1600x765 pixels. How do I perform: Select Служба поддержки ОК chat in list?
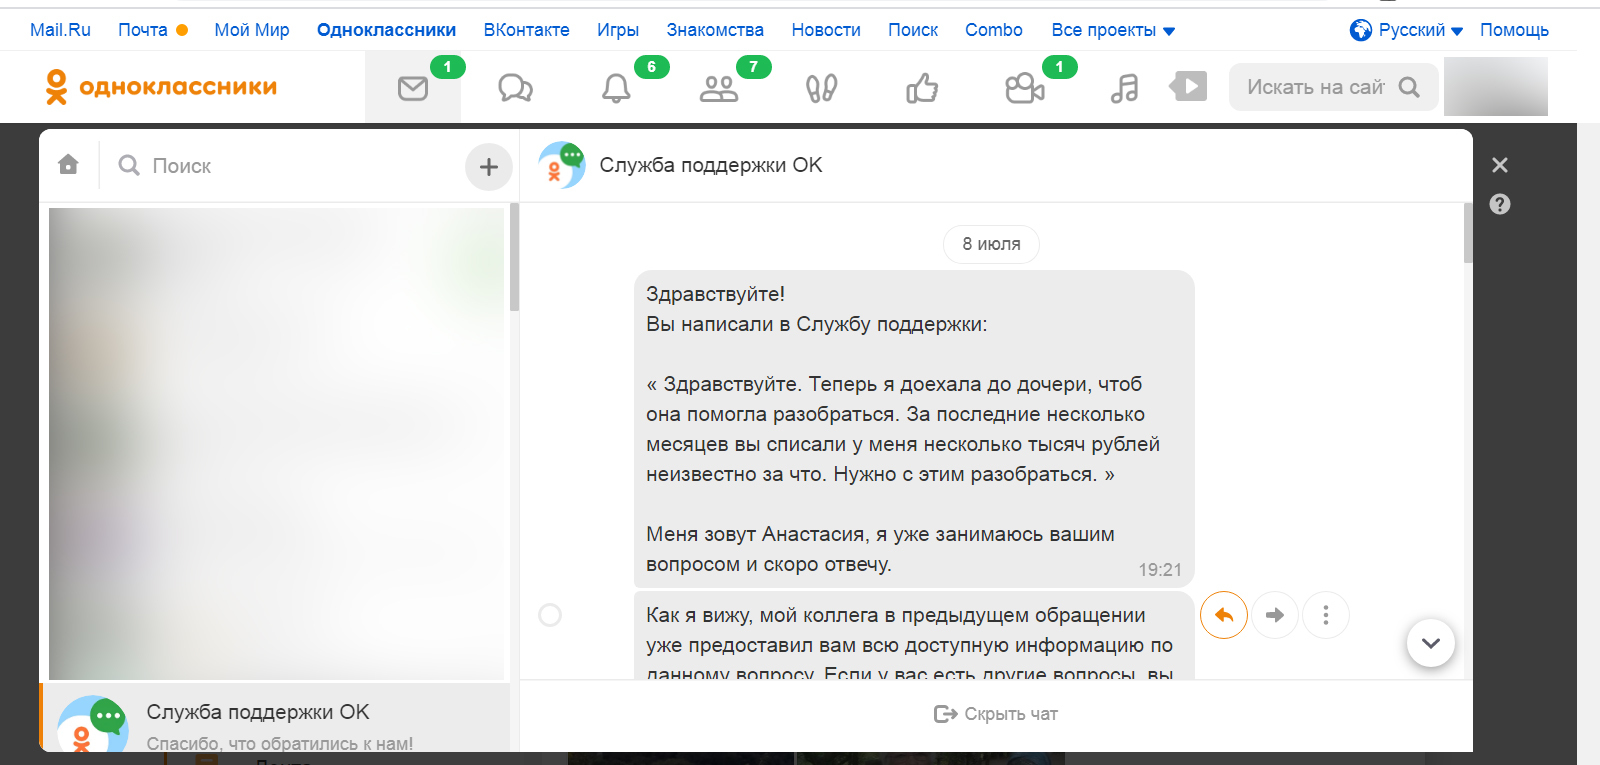(x=275, y=718)
